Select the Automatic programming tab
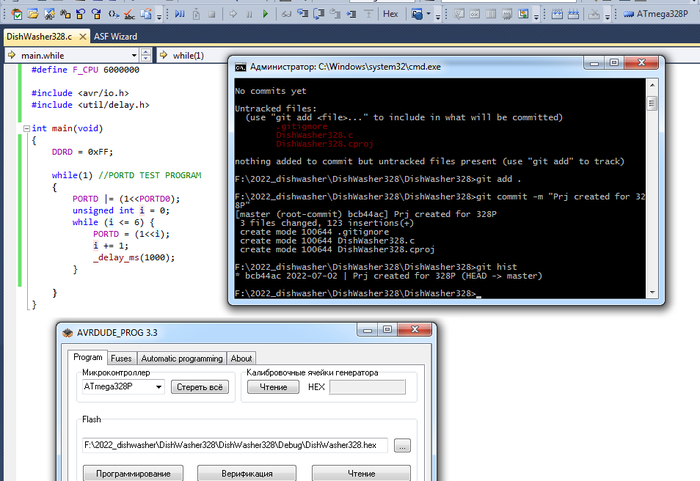This screenshot has height=481, width=700. point(181,358)
